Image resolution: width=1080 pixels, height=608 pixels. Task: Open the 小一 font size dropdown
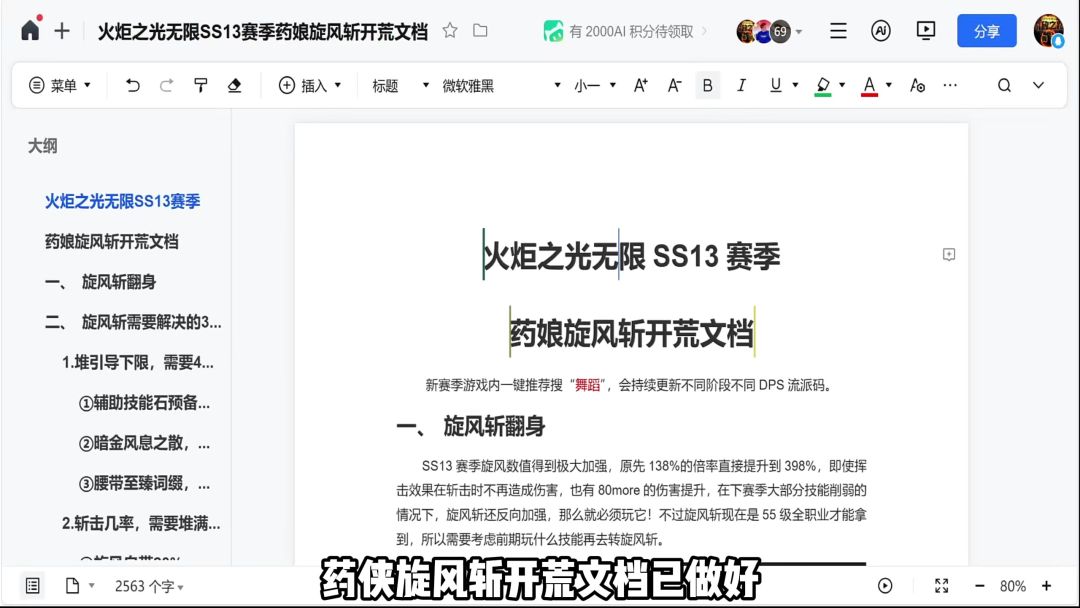pos(594,85)
